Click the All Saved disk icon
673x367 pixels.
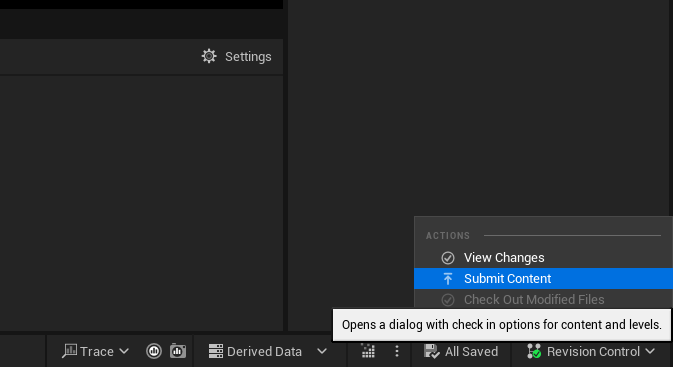431,351
